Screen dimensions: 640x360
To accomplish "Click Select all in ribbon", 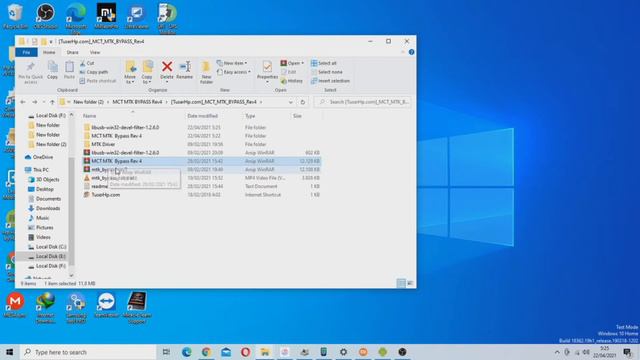I will point(324,63).
